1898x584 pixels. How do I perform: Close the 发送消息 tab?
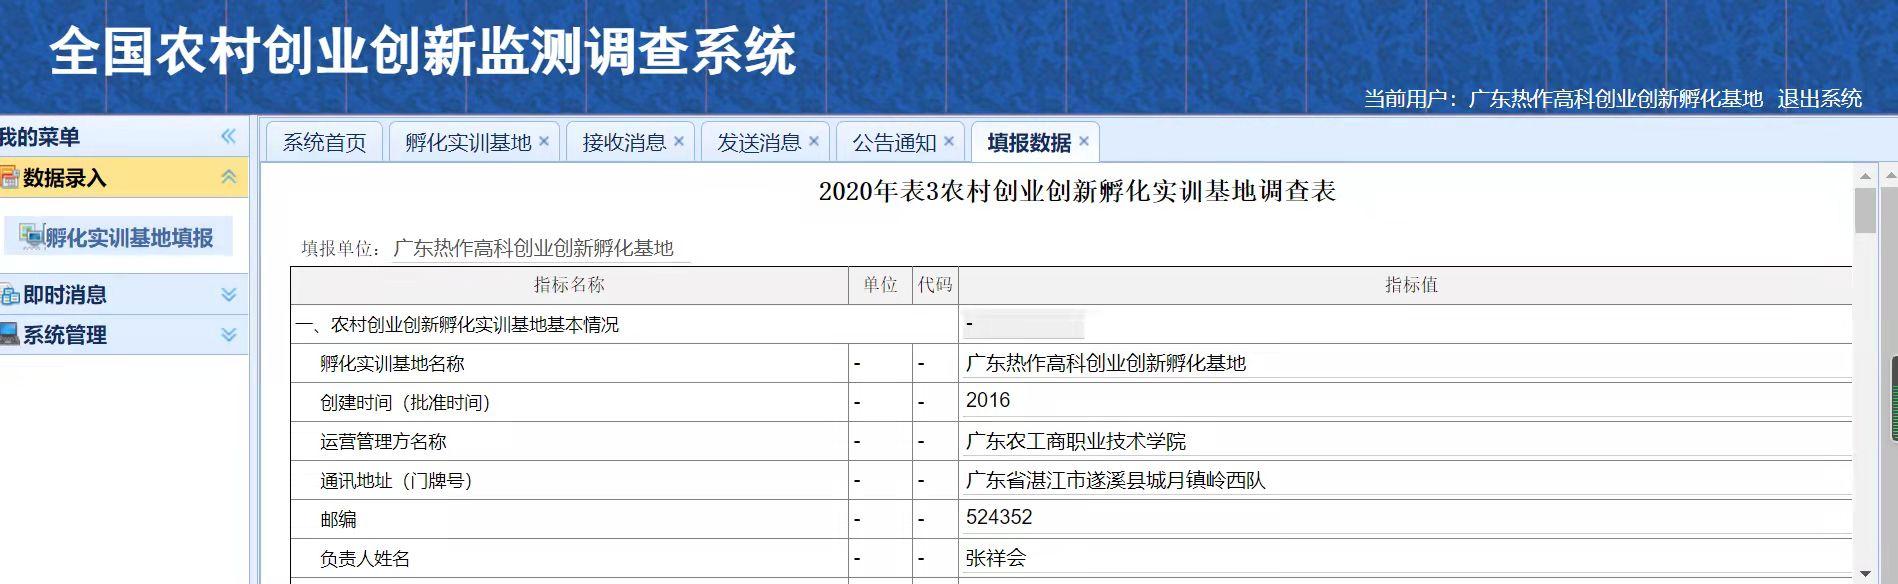pos(814,141)
